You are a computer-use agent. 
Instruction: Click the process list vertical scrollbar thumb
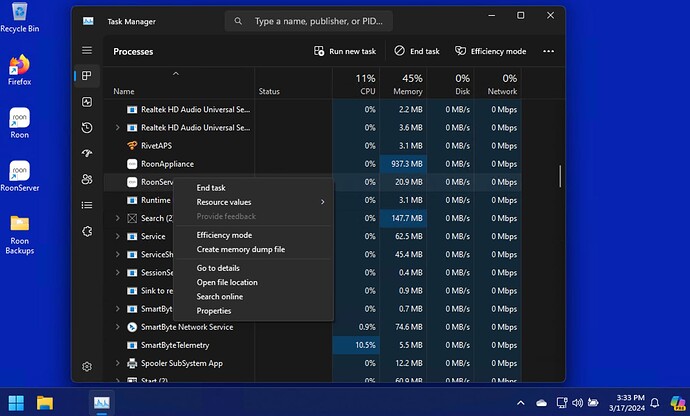point(560,176)
